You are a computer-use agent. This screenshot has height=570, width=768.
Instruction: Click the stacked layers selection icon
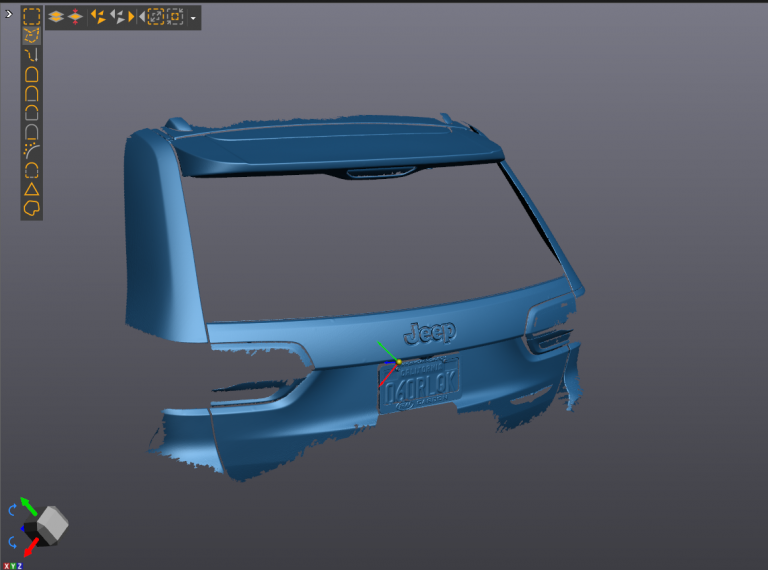point(56,17)
